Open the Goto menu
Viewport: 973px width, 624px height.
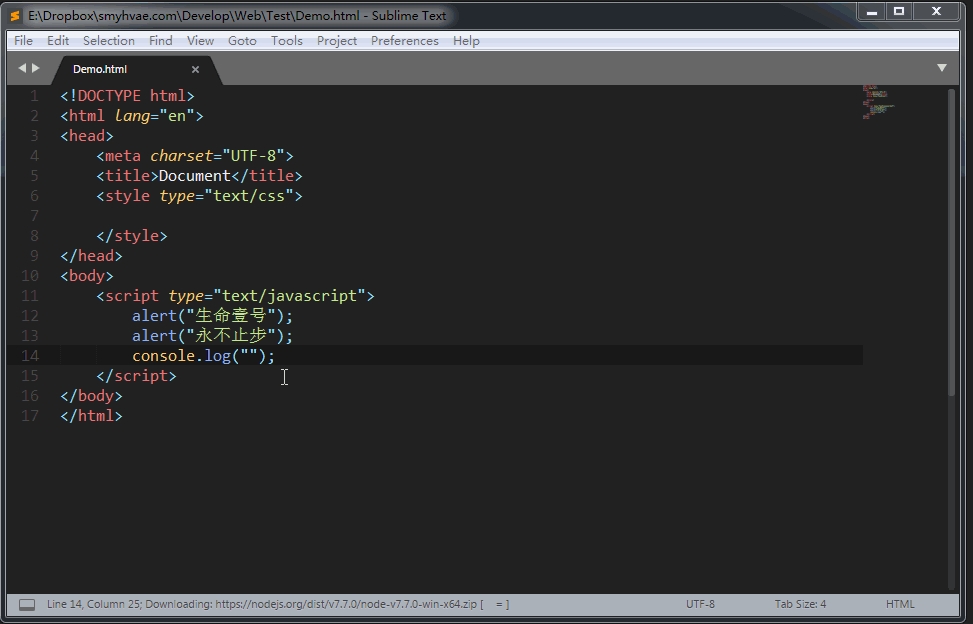242,41
